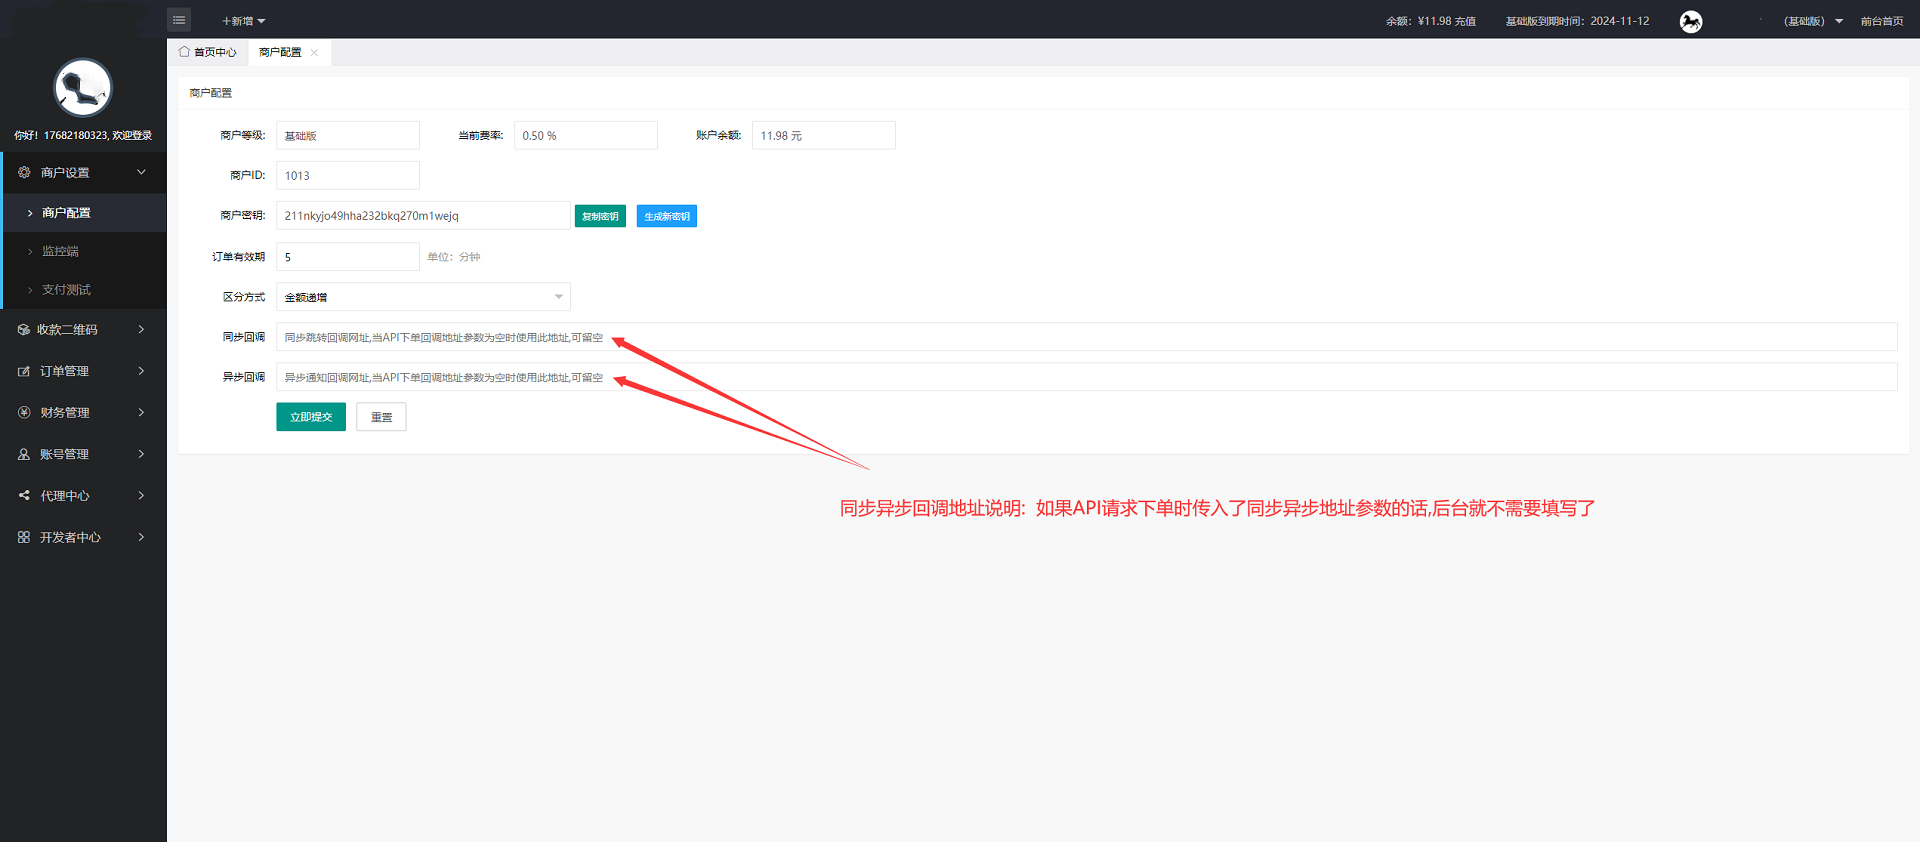Click the 商户设置 gear icon
The image size is (1920, 842).
[x=24, y=173]
